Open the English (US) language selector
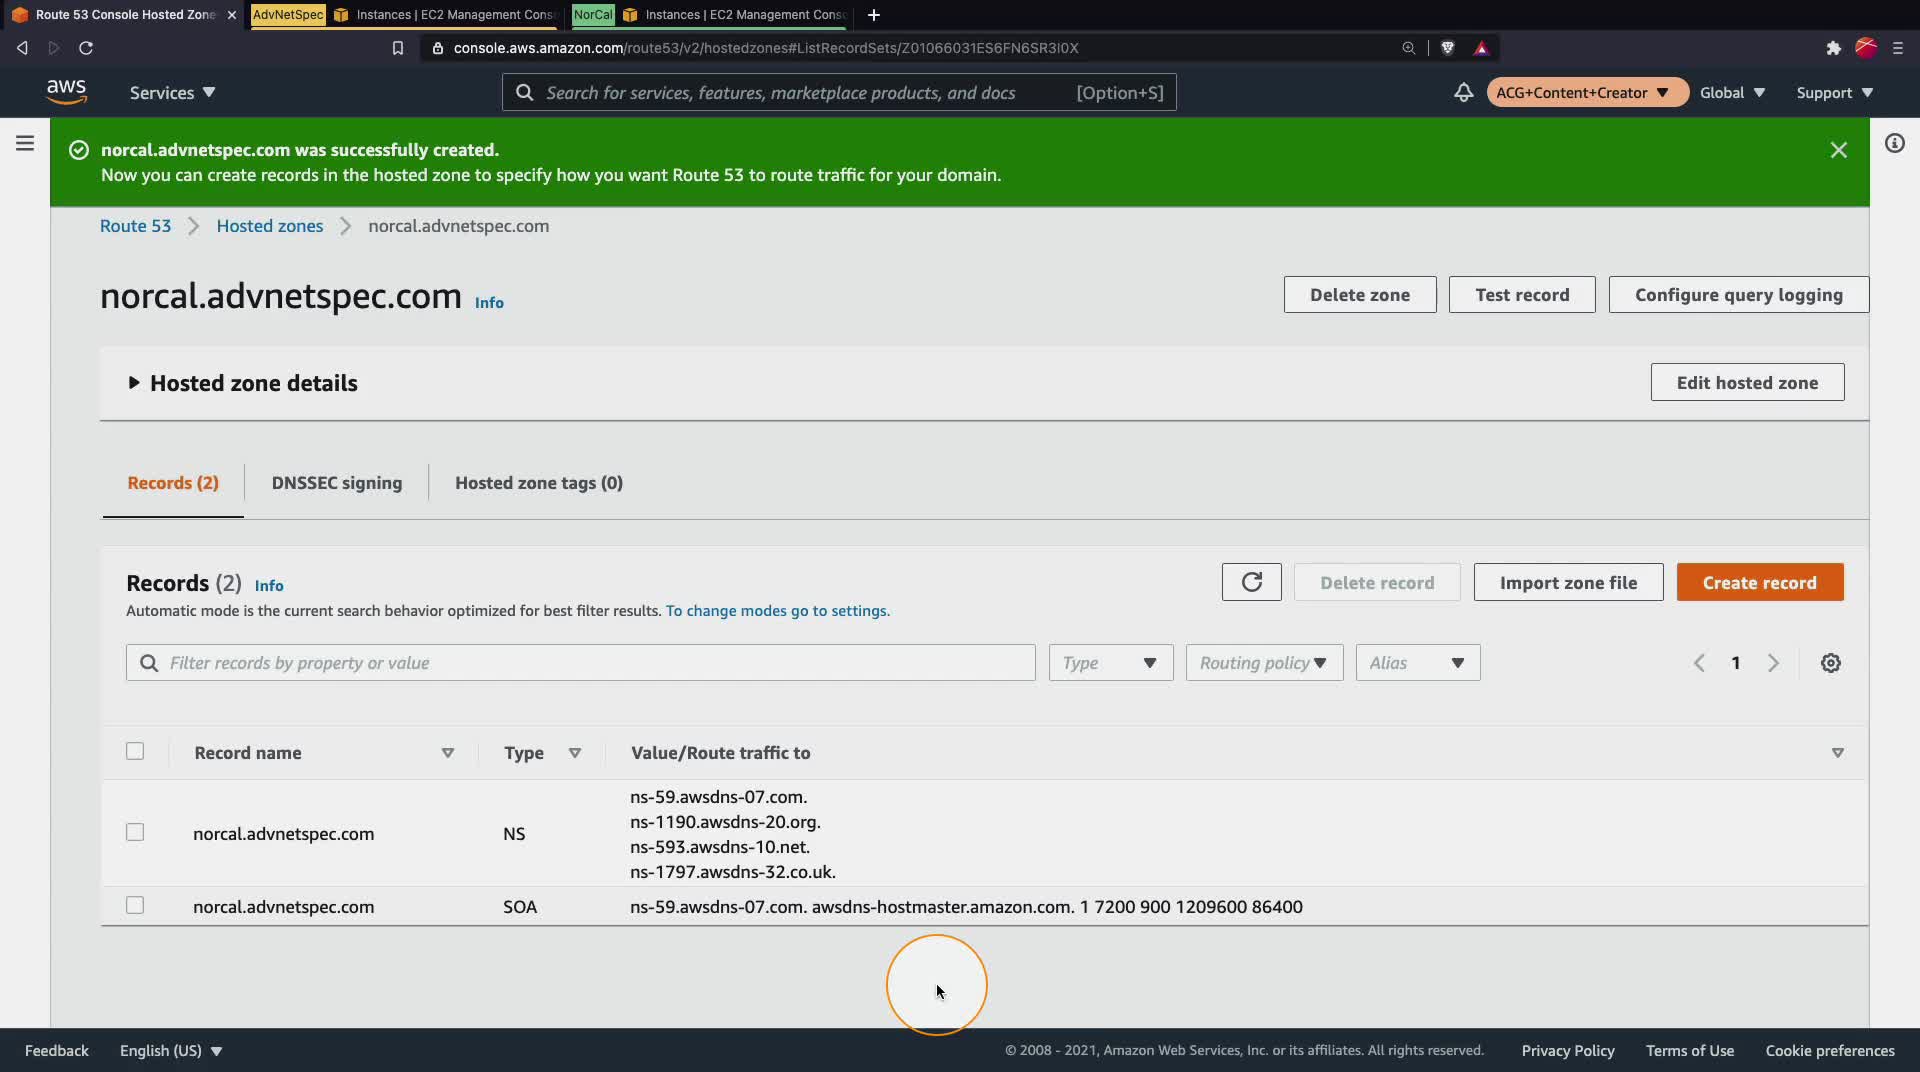The height and width of the screenshot is (1072, 1920). (x=171, y=1051)
